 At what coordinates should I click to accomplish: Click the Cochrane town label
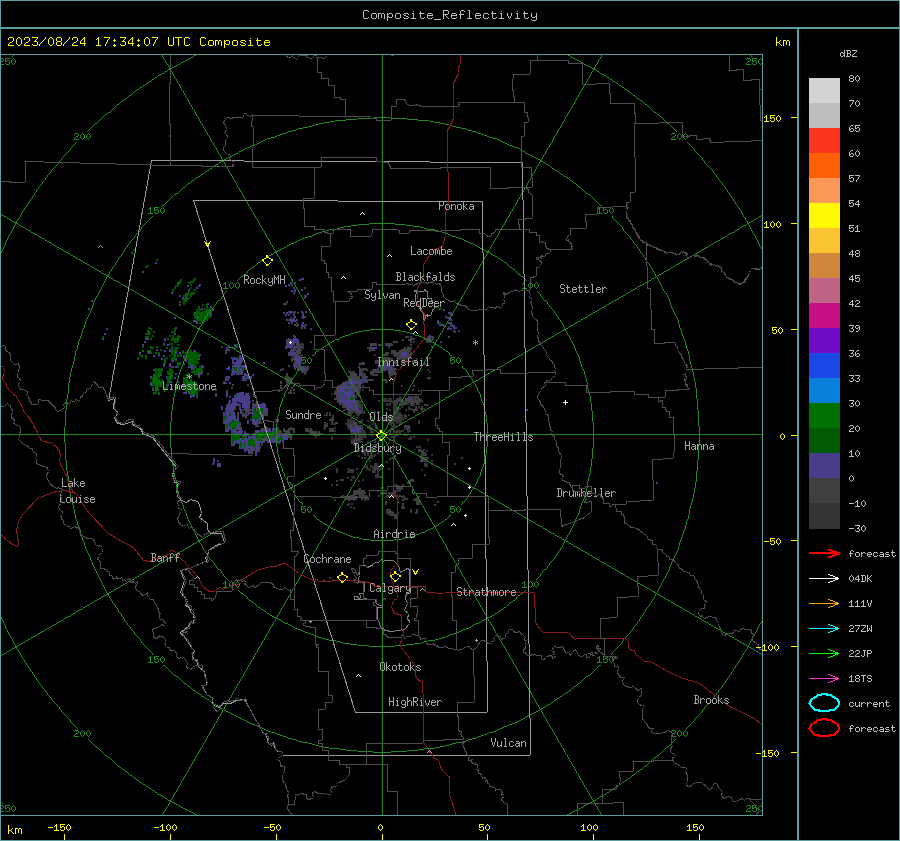[327, 559]
